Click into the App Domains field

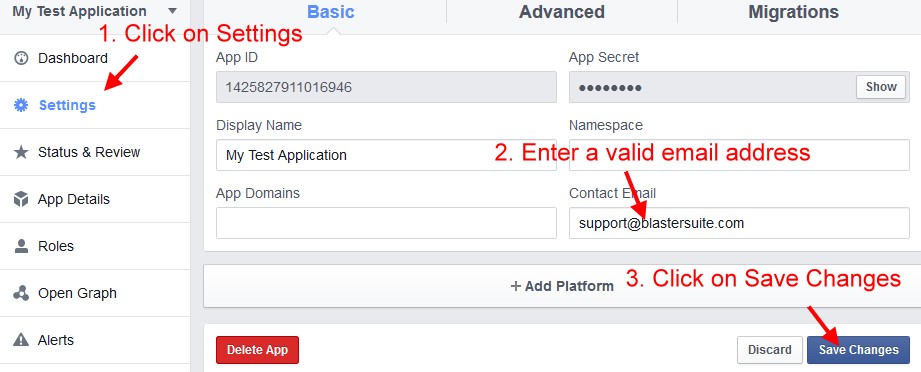coord(386,223)
